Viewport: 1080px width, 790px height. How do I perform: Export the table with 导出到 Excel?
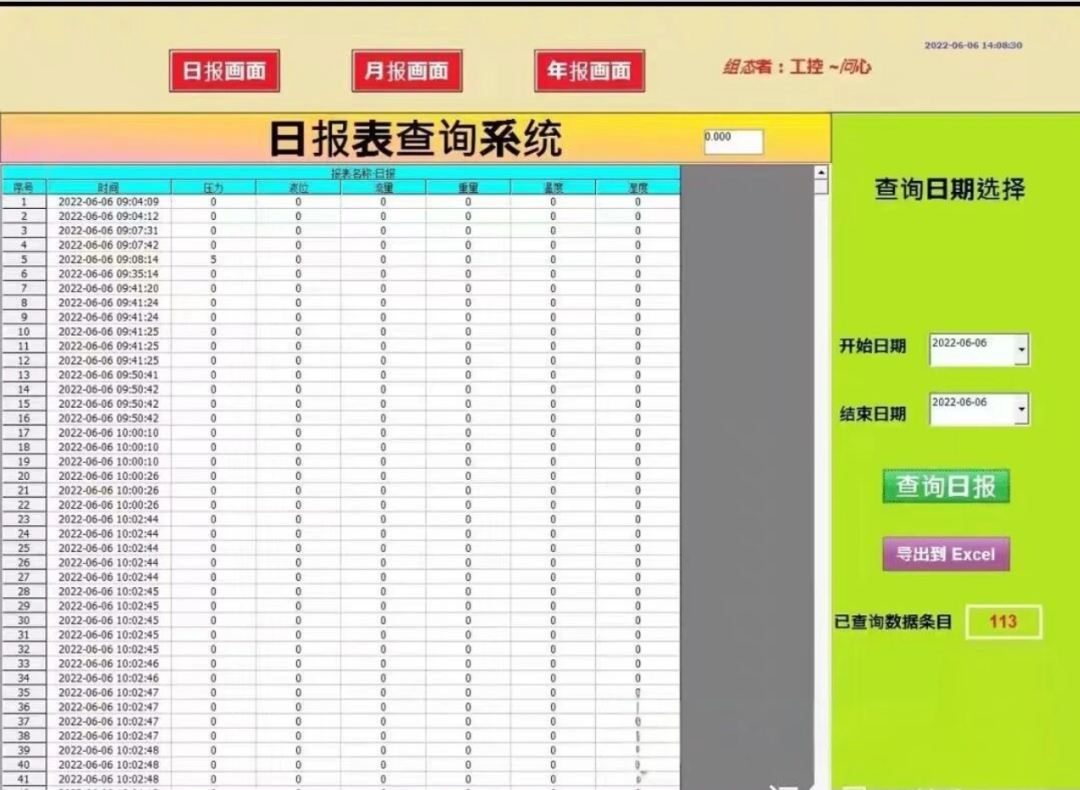point(946,554)
